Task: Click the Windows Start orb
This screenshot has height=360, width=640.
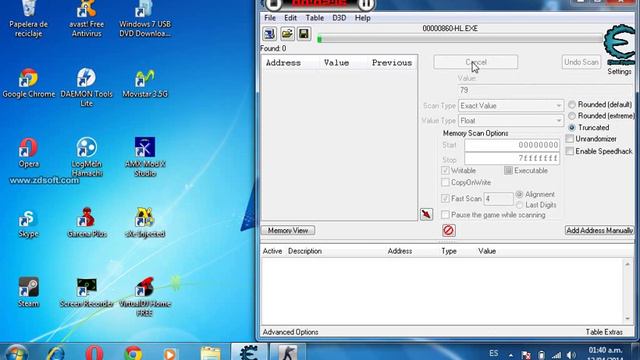Action: (x=16, y=352)
